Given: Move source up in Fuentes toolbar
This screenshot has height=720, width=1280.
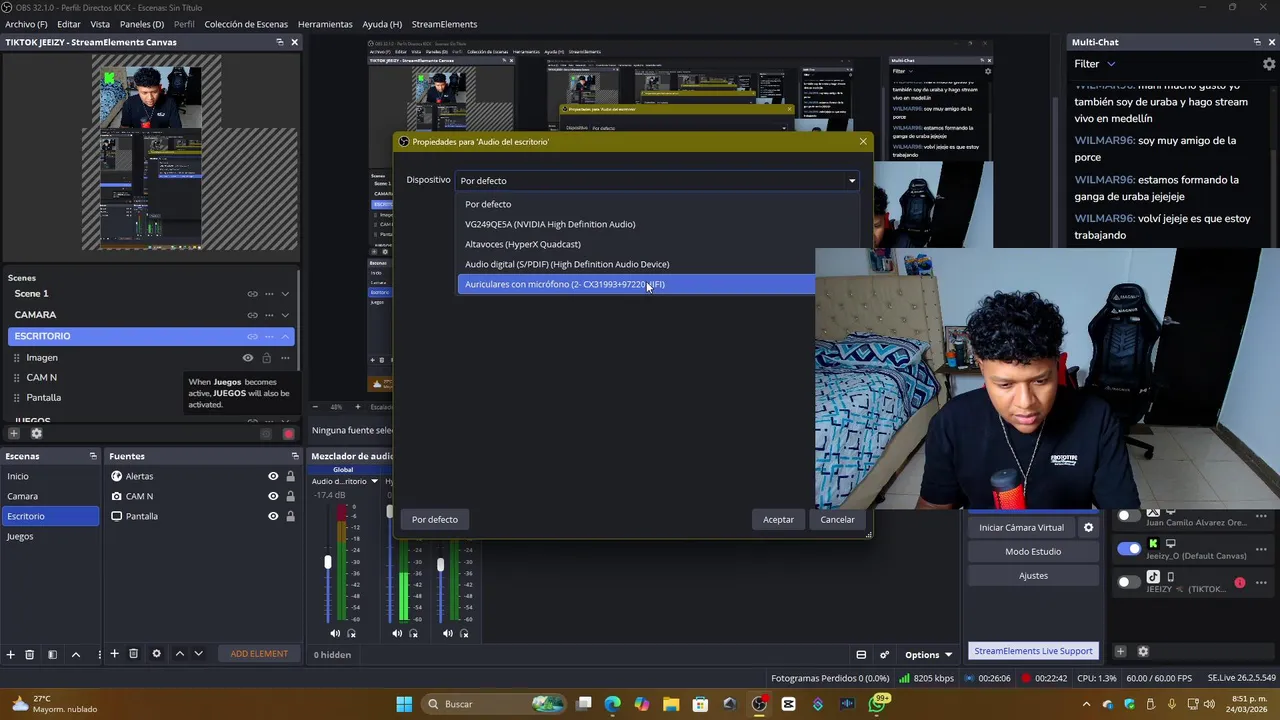Looking at the screenshot, I should click(179, 654).
